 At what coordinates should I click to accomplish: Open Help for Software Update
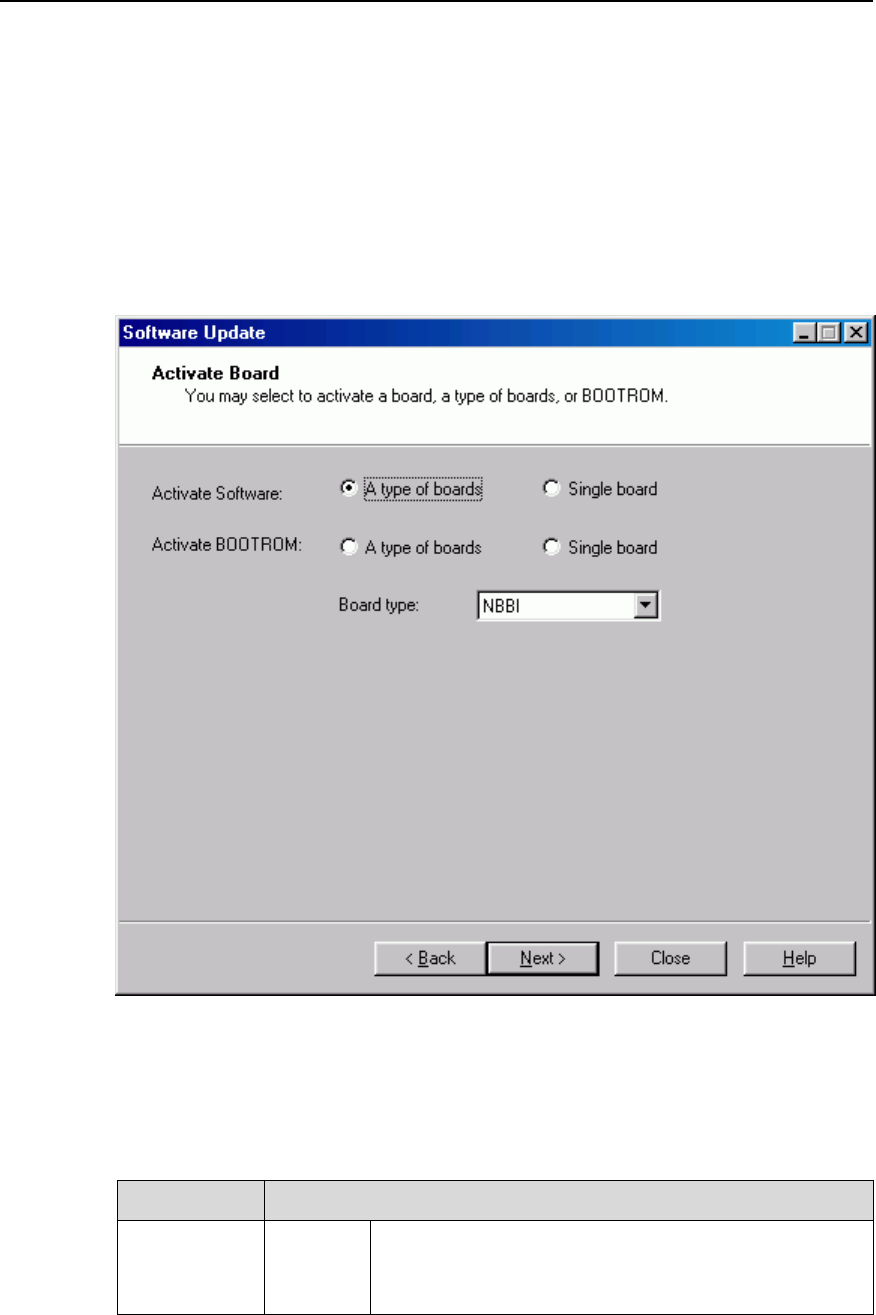(x=799, y=958)
